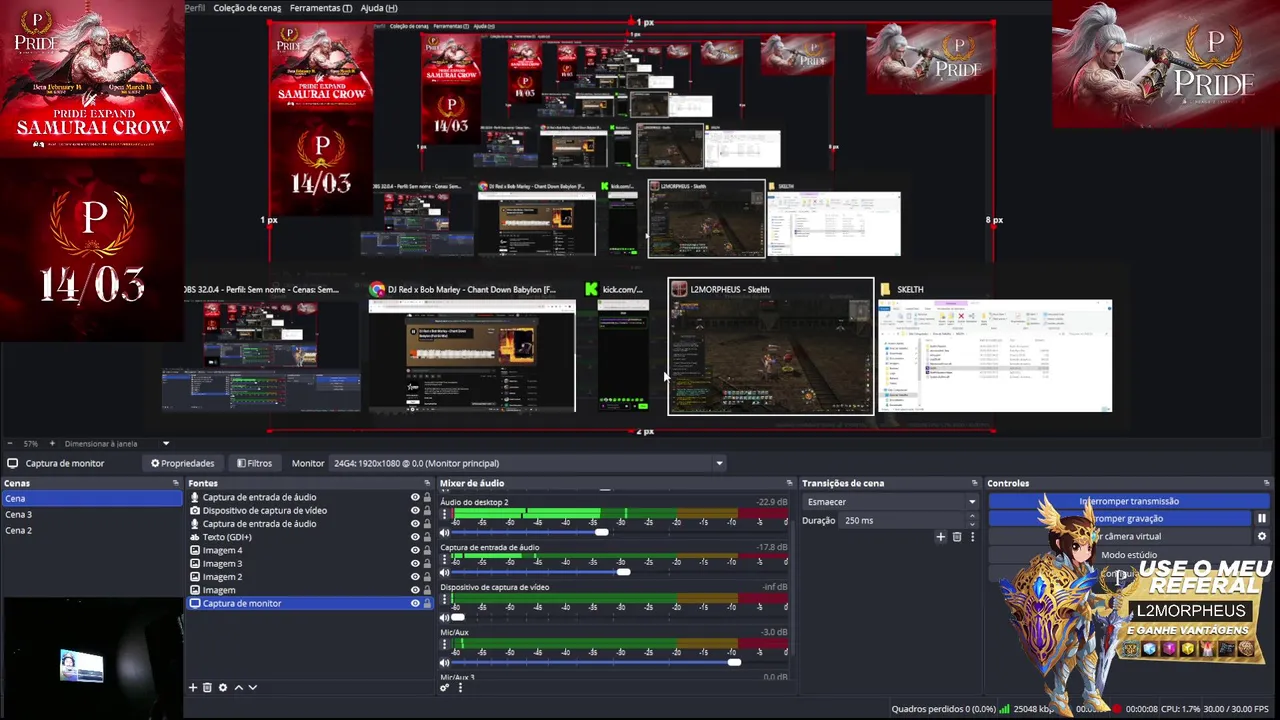The width and height of the screenshot is (1280, 720).
Task: Zoom in preview with plus icon
Action: click(52, 443)
